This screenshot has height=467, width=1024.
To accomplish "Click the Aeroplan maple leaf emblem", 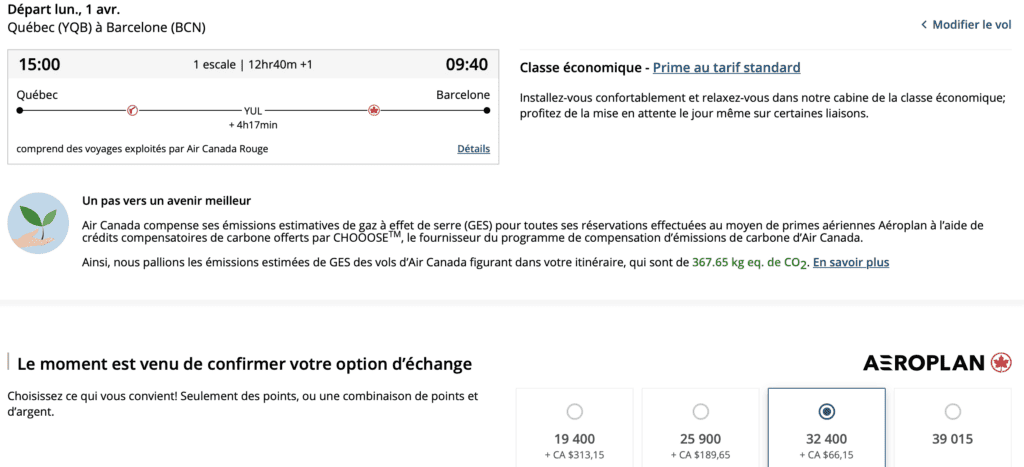I will coord(1001,362).
